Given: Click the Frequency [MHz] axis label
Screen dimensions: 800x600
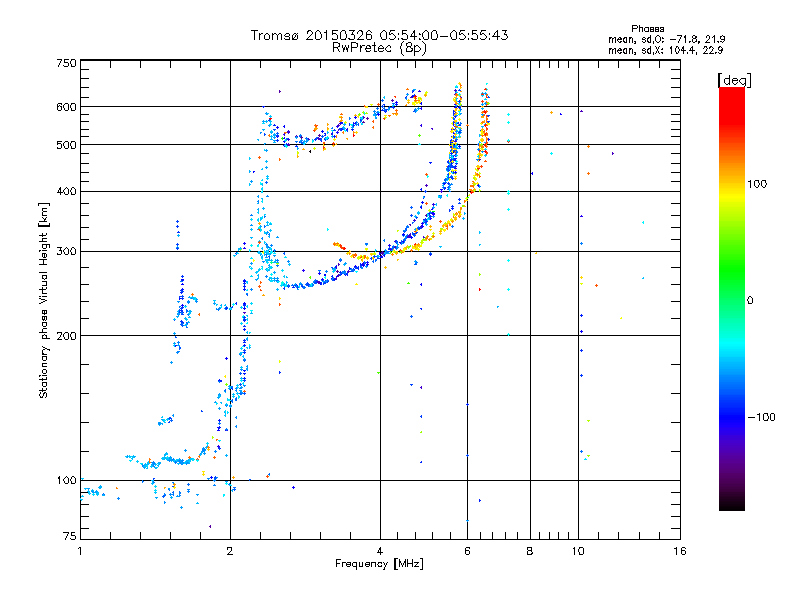Looking at the screenshot, I should click(x=379, y=564).
